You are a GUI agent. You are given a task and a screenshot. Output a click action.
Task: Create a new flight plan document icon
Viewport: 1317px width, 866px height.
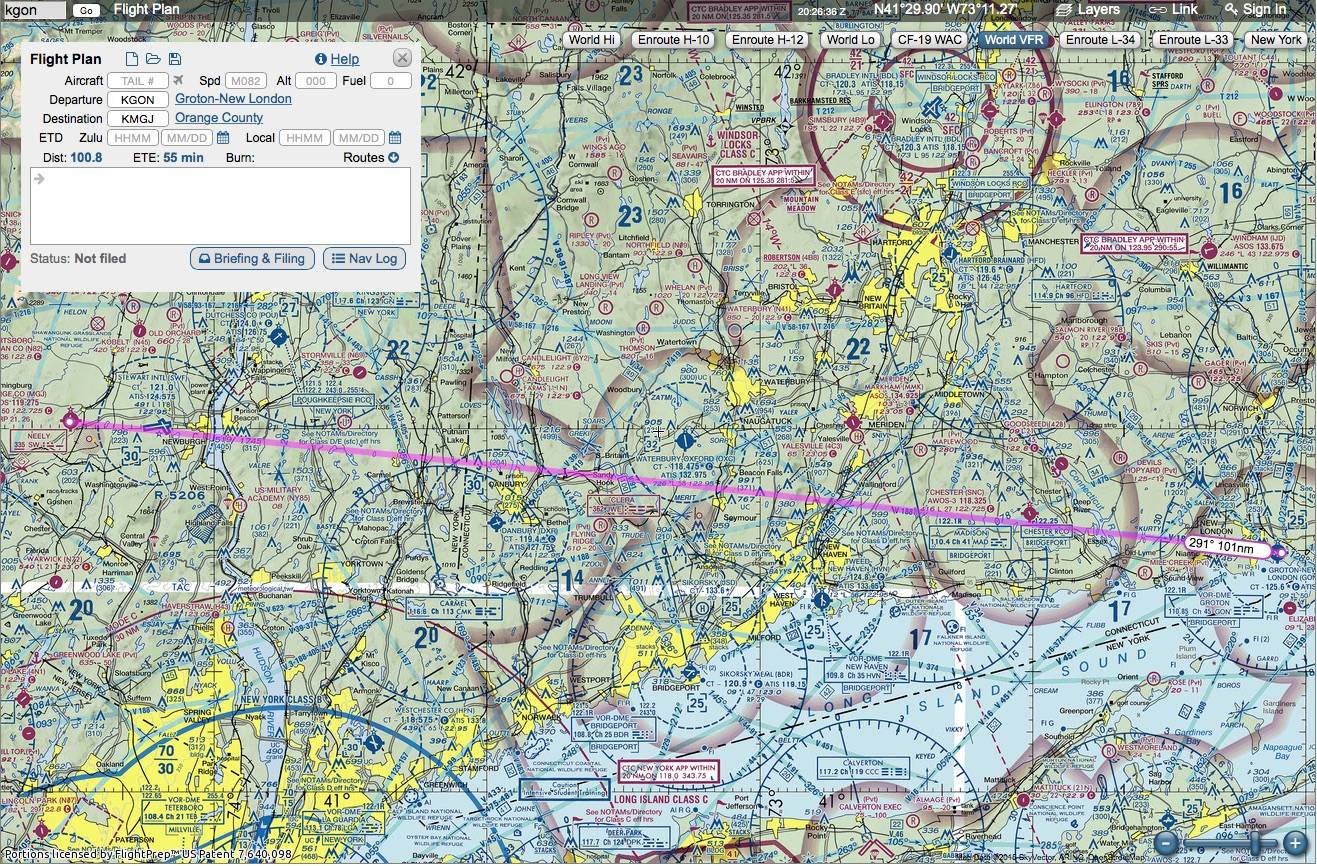pyautogui.click(x=132, y=60)
